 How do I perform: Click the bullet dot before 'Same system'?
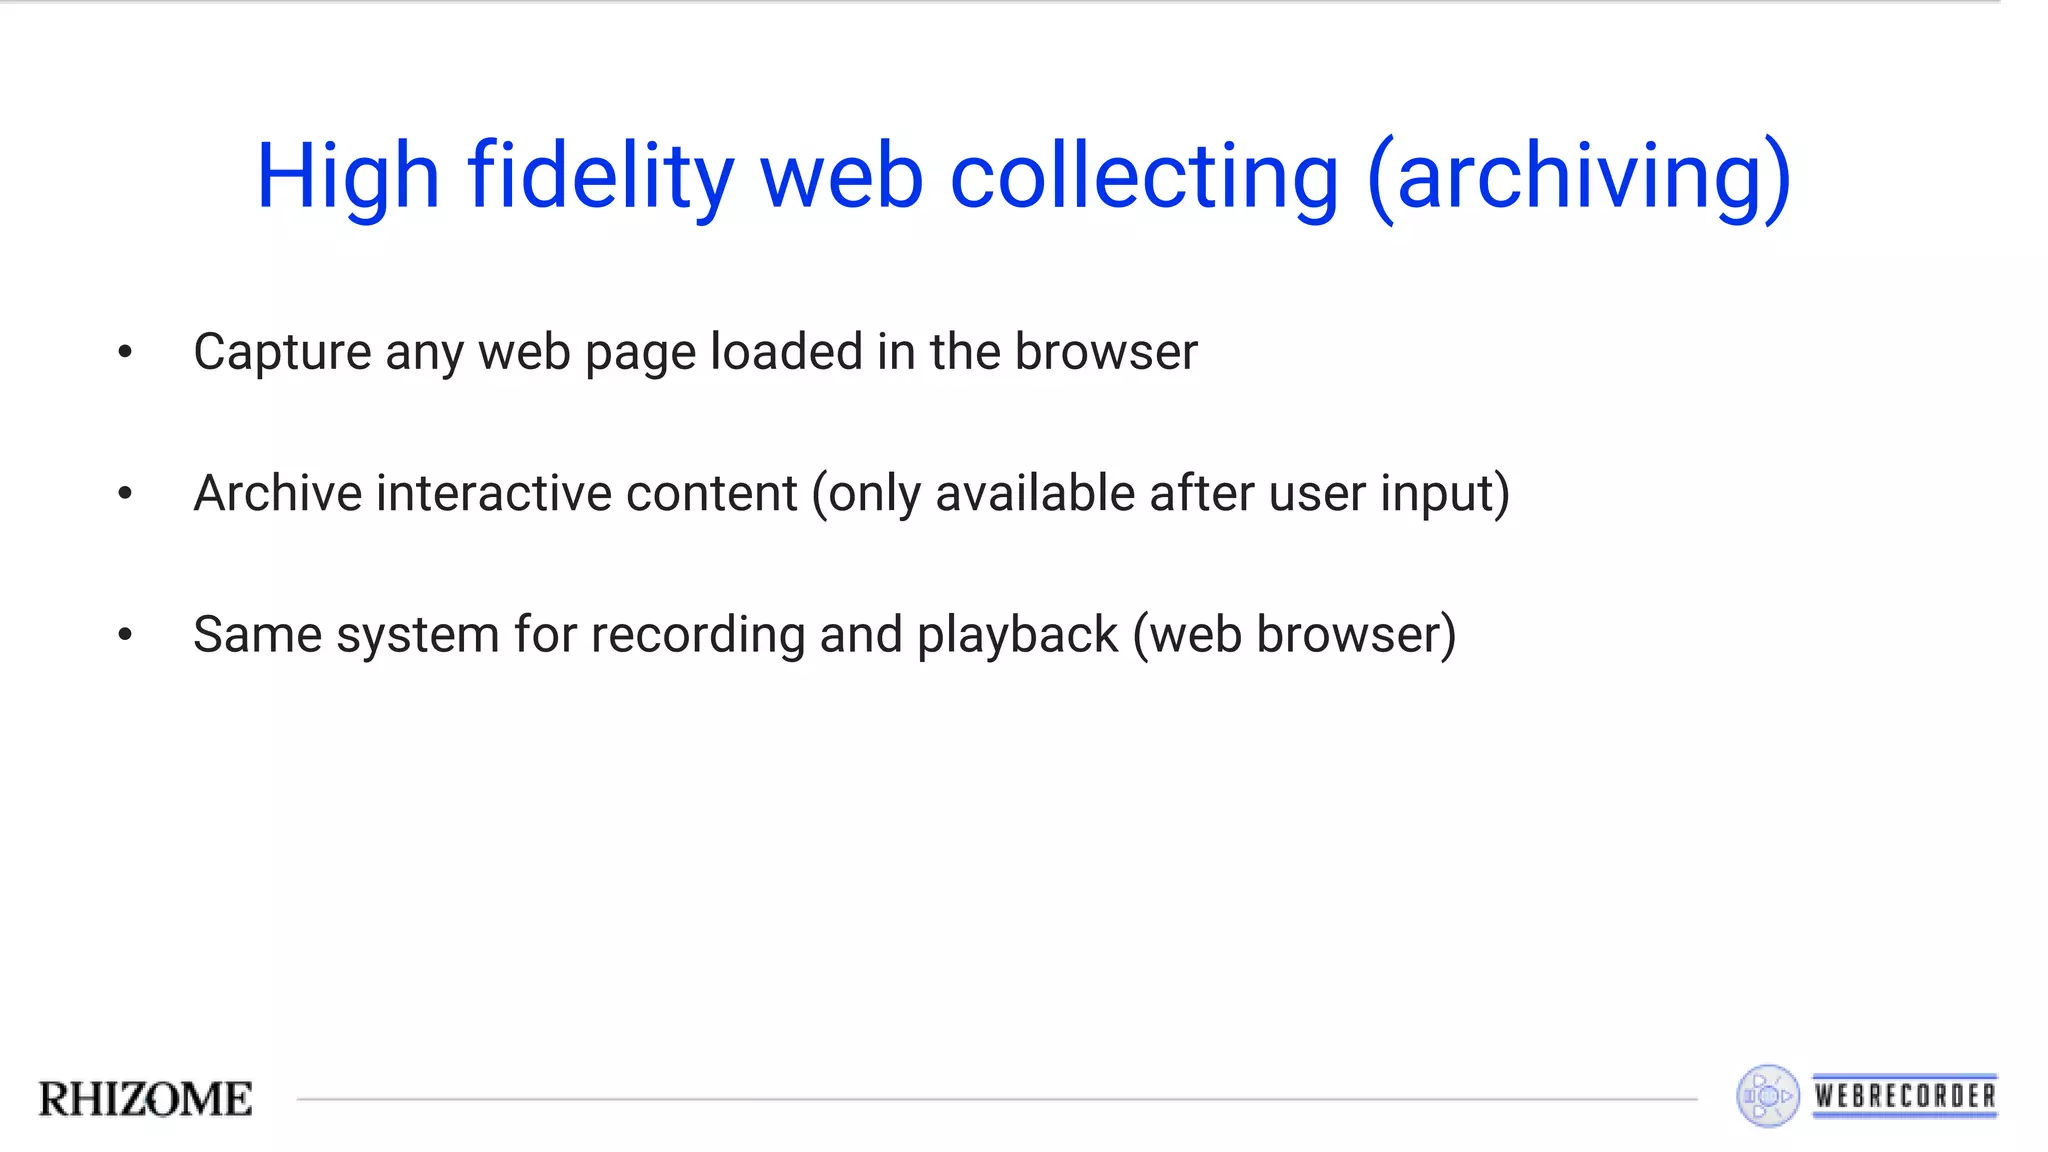tap(125, 634)
